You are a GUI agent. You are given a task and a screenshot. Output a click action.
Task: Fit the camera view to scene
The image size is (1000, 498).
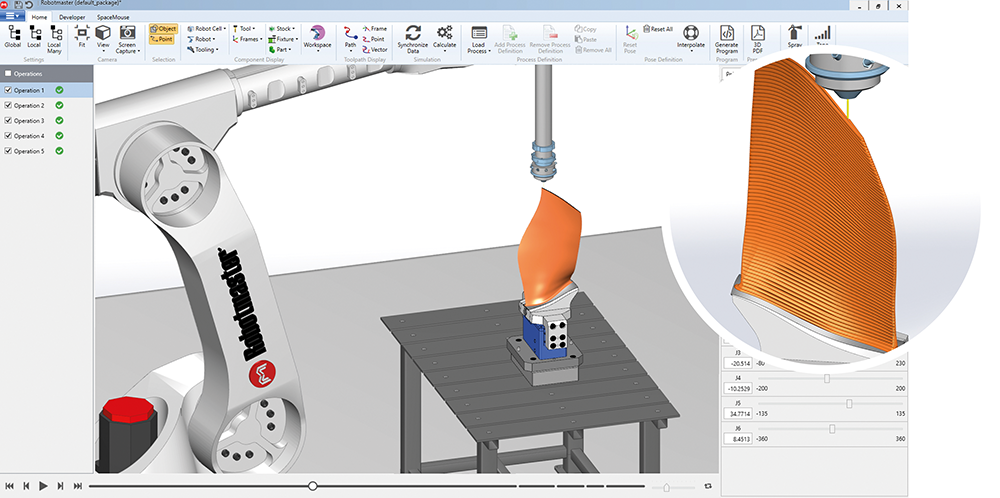pyautogui.click(x=82, y=37)
